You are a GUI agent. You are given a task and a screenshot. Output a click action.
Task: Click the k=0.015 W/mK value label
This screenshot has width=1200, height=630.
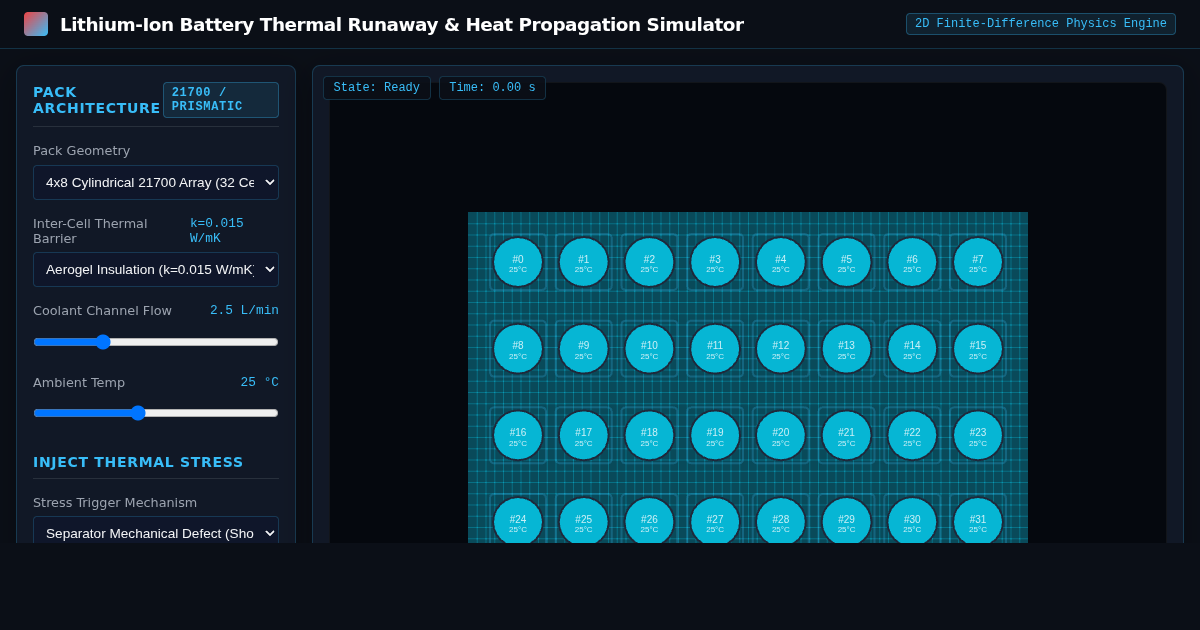click(217, 231)
